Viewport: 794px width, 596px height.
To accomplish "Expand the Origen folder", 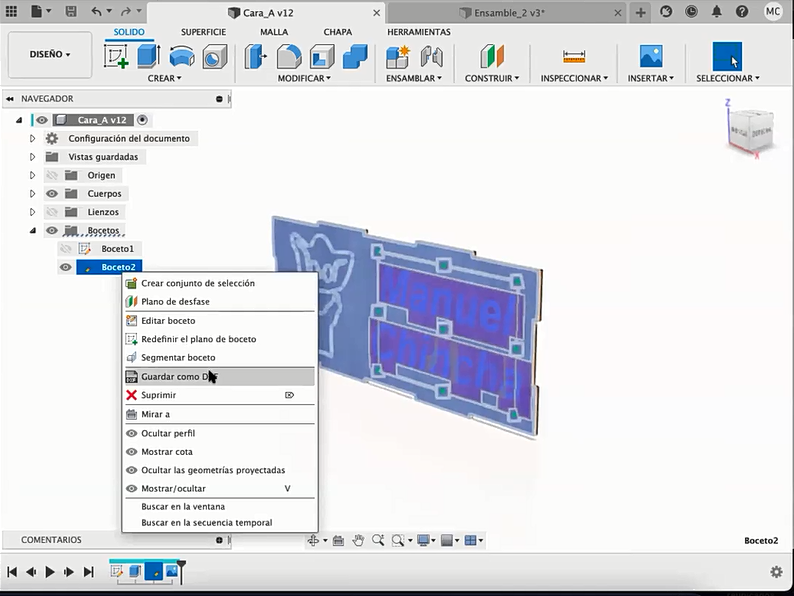I will [x=32, y=175].
